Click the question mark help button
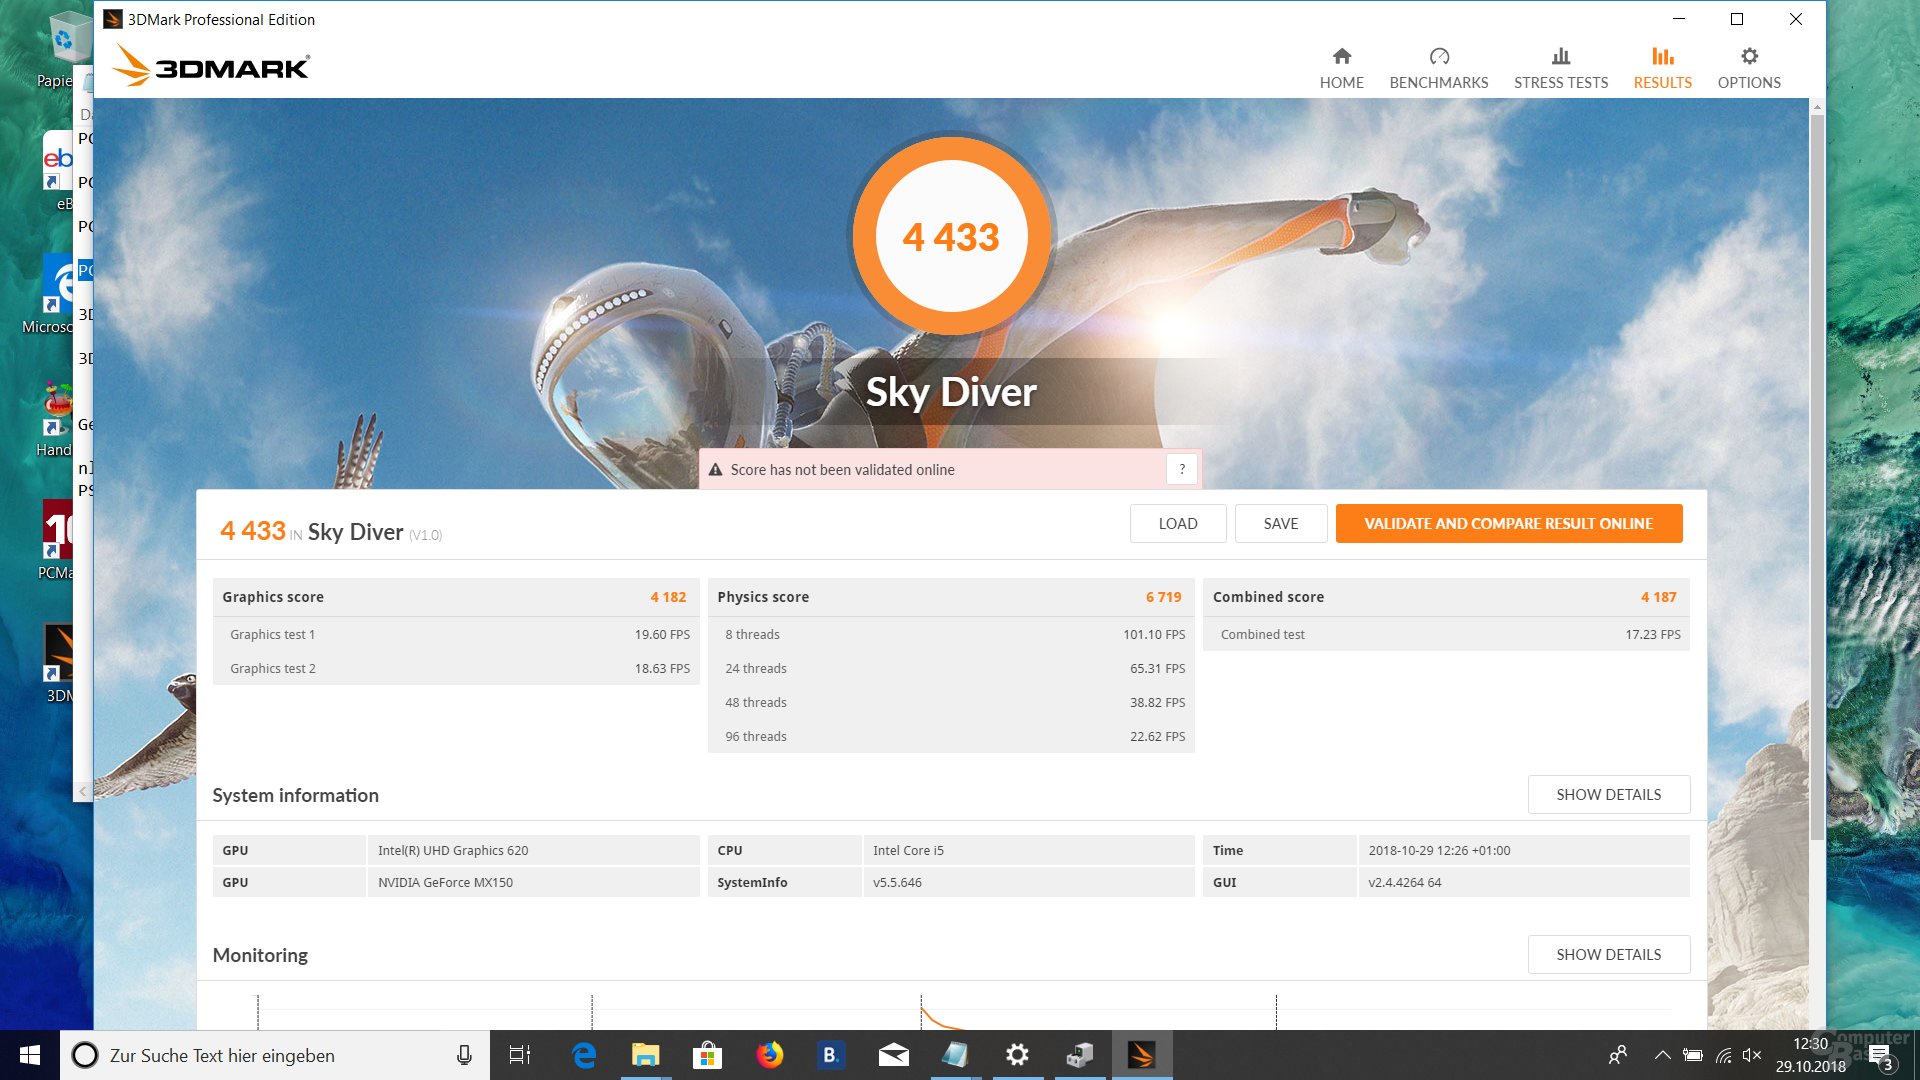This screenshot has height=1080, width=1920. pos(1182,469)
